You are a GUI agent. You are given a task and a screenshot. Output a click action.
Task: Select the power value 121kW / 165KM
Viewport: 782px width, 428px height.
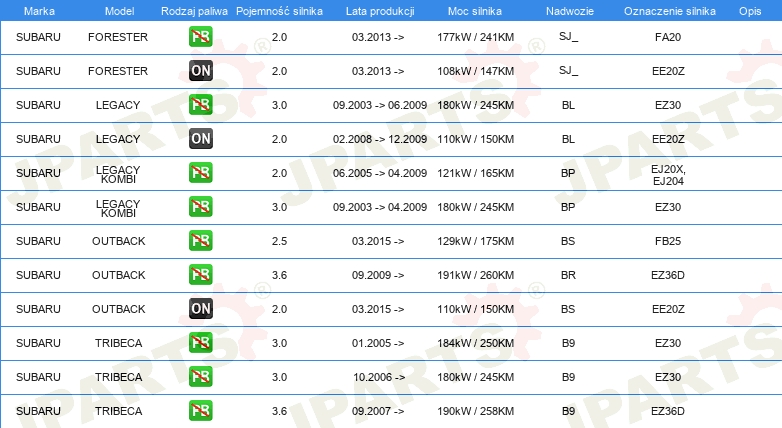point(476,173)
